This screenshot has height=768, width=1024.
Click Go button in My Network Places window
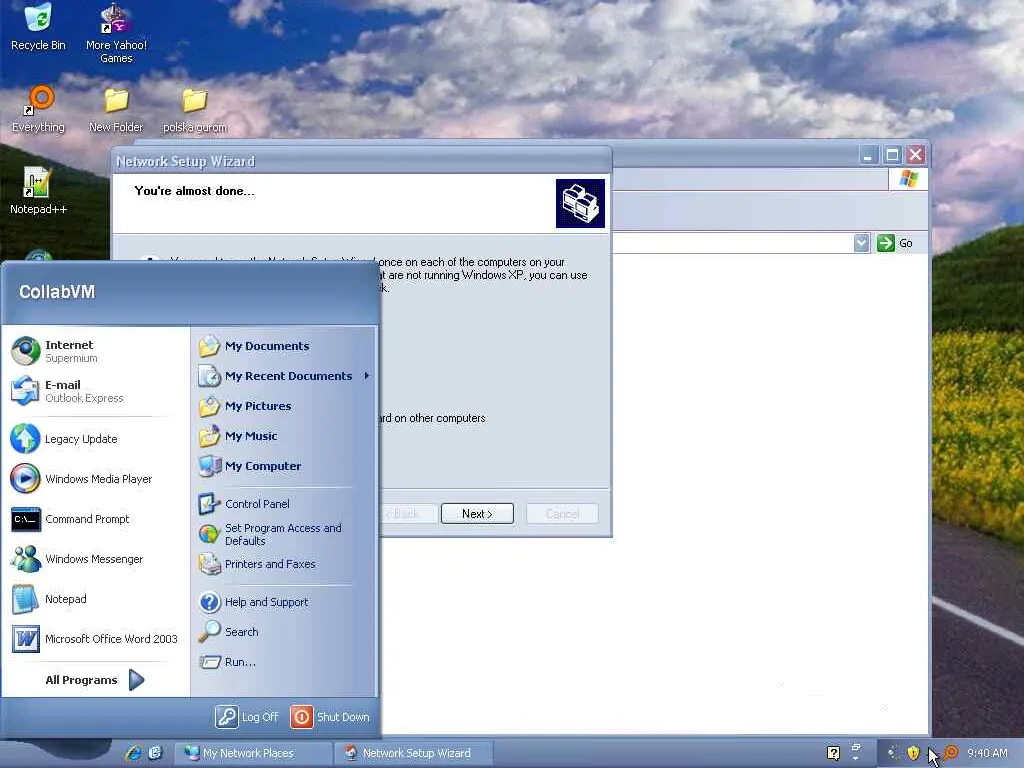[x=895, y=244]
